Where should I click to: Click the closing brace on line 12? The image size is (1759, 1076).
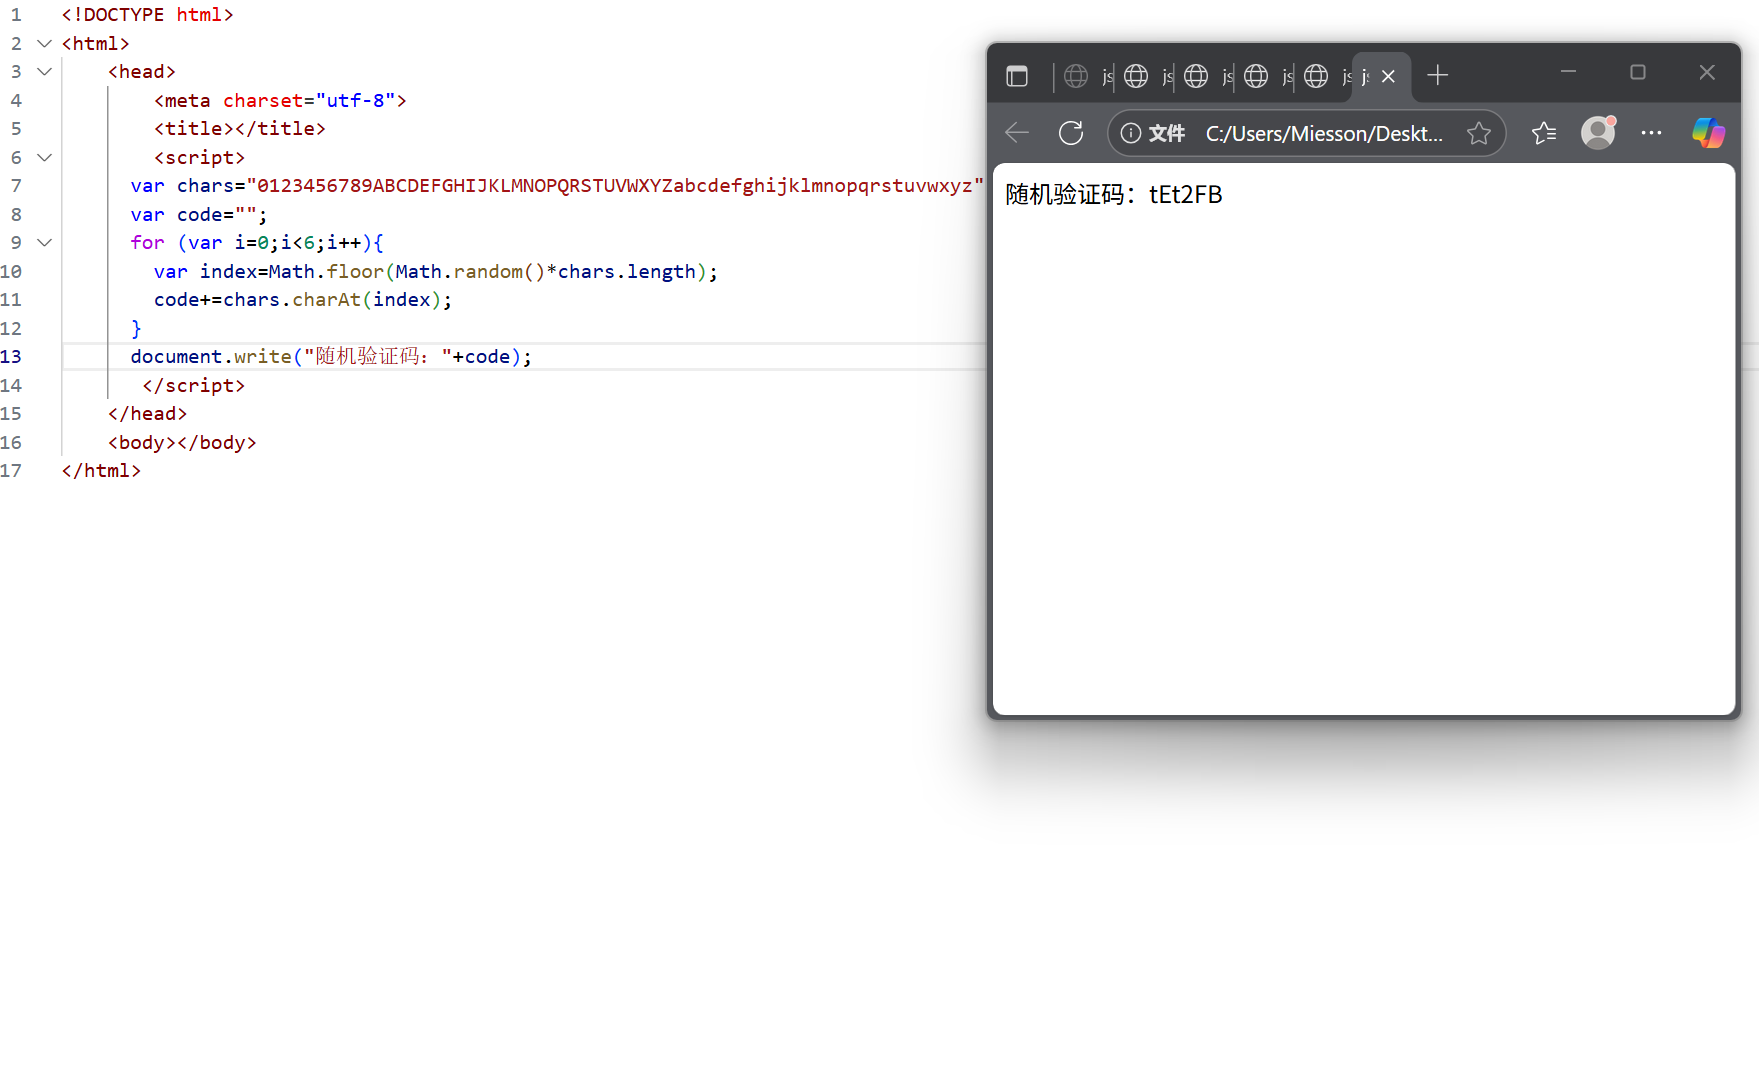pos(136,328)
